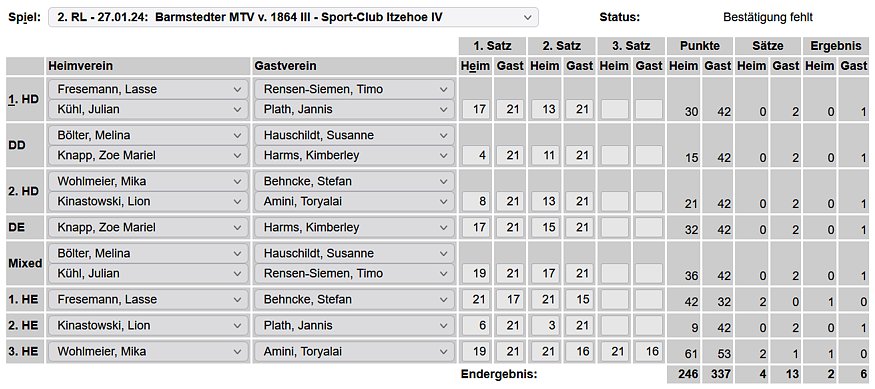Open Rensen-Siemen, Timo dropdown in Mixed row

354,273
